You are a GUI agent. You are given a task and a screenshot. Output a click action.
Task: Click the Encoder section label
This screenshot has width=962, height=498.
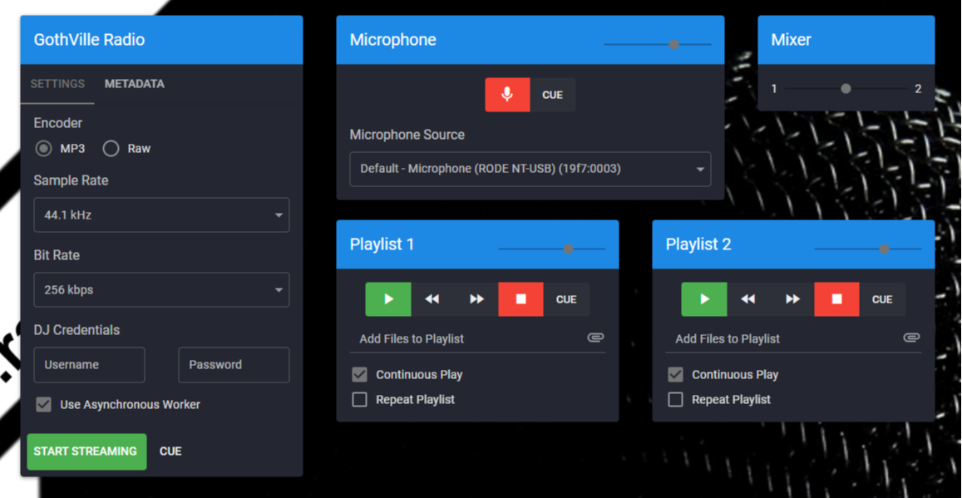tap(58, 123)
